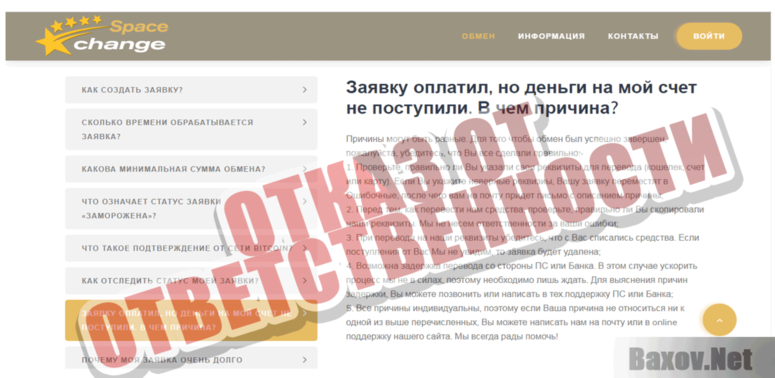775x378 pixels.
Task: Open the ИНФОРМАЦИЯ menu item
Action: (551, 36)
